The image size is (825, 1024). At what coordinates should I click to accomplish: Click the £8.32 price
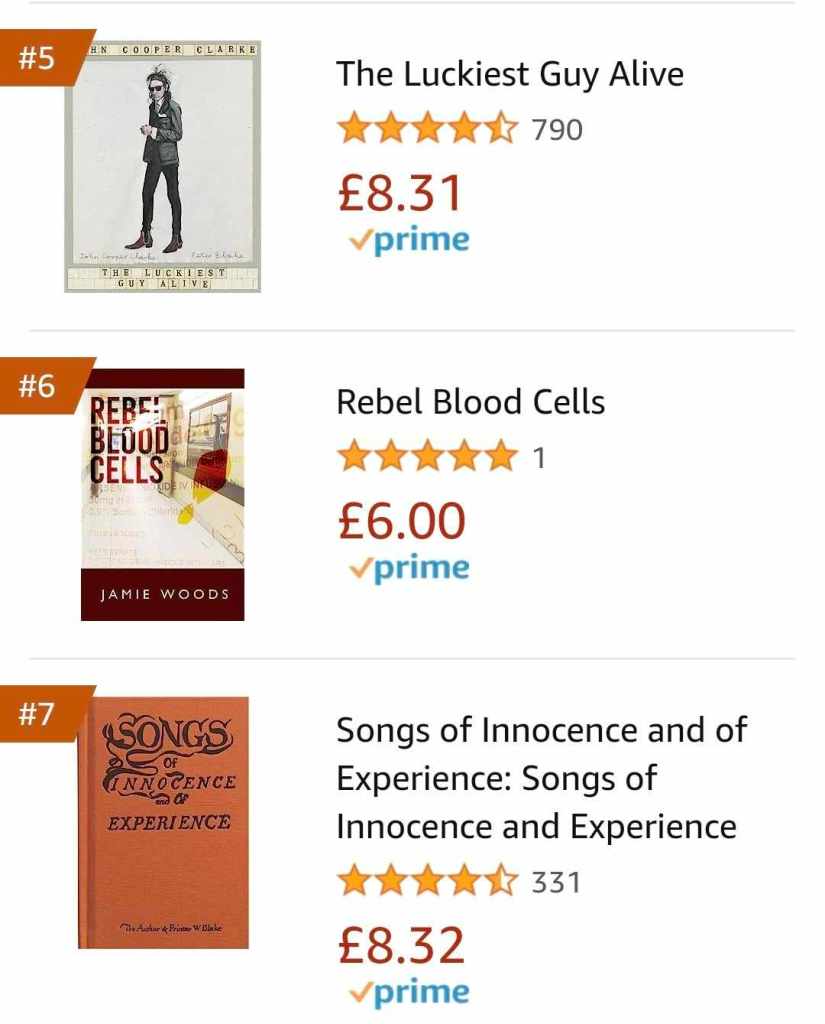tap(401, 945)
